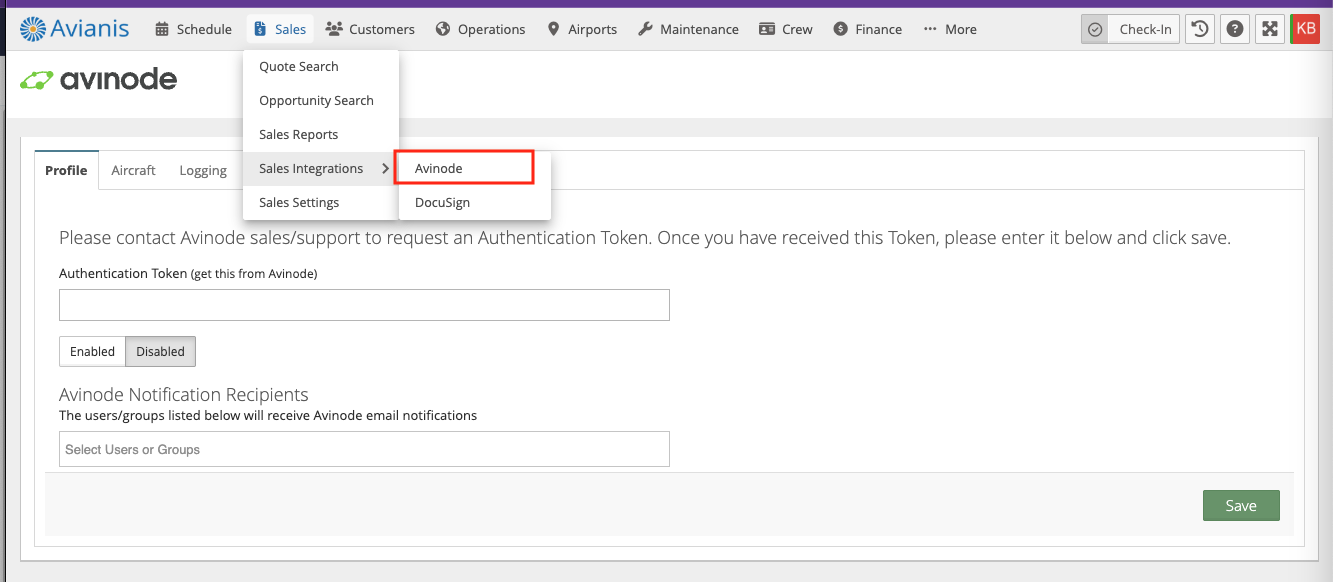Open the history clock icon

(1200, 29)
